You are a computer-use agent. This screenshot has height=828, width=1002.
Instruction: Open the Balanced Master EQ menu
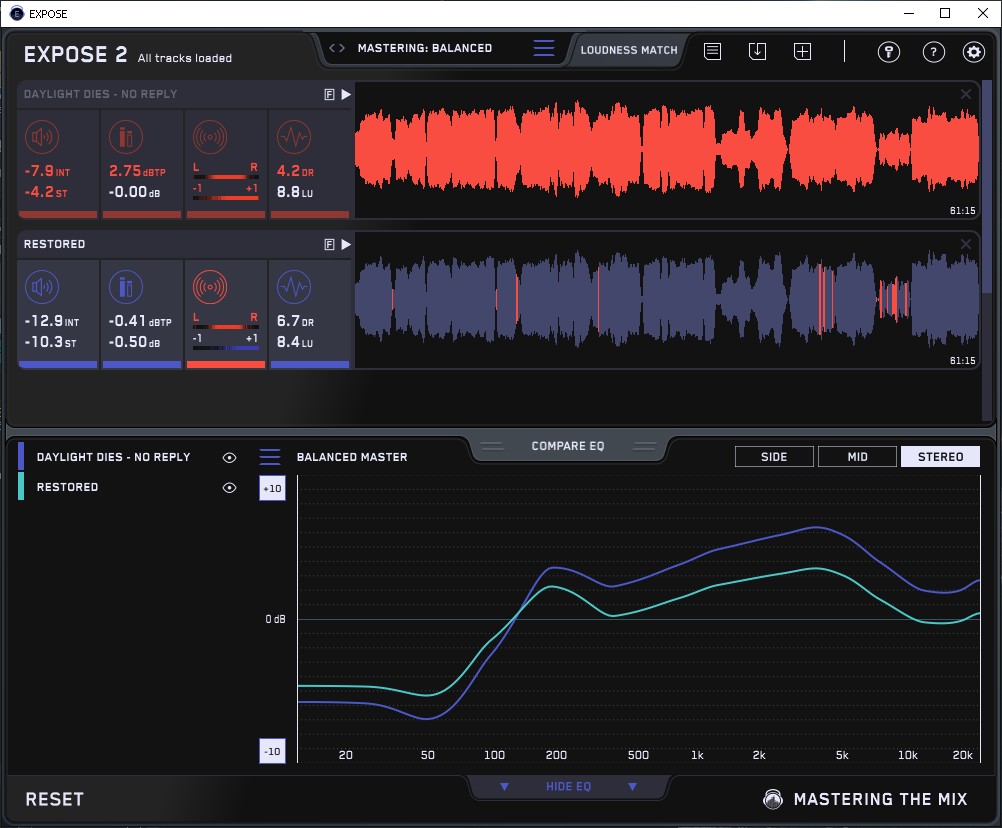(x=270, y=457)
